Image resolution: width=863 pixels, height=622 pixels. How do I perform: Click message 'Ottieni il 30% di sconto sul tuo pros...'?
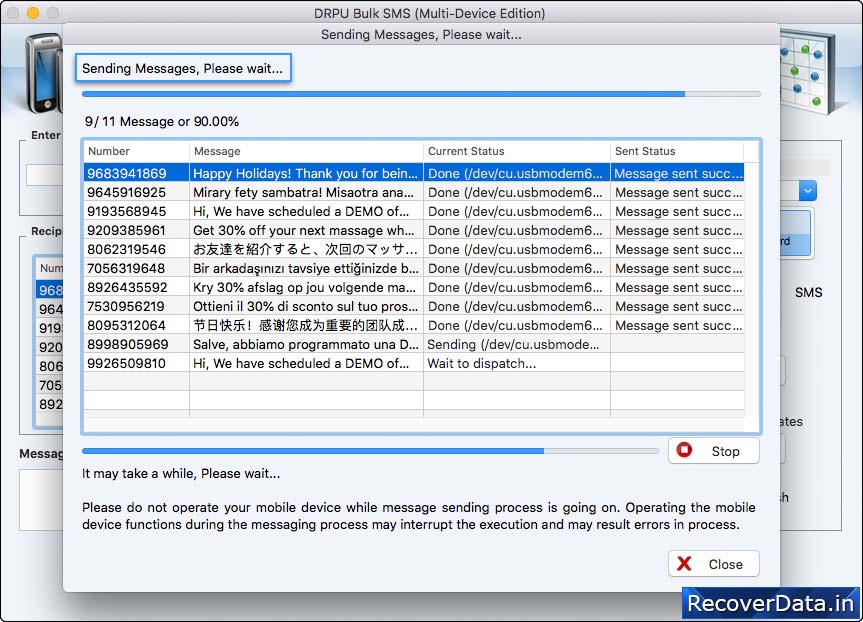[305, 307]
